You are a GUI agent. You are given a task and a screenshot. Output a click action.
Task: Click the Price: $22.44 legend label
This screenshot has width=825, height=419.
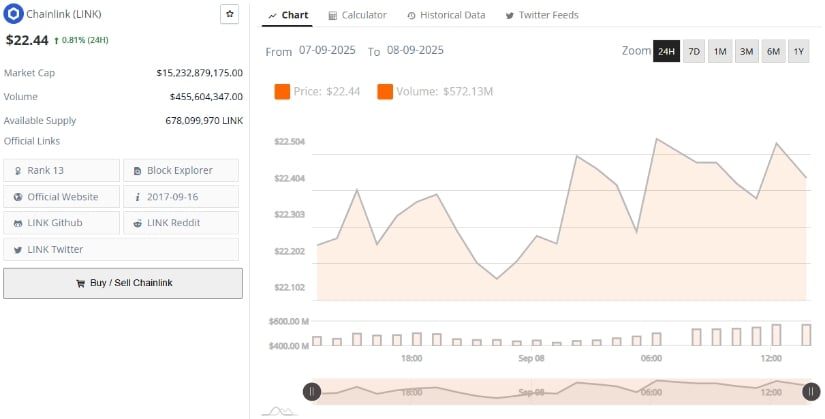pos(327,92)
